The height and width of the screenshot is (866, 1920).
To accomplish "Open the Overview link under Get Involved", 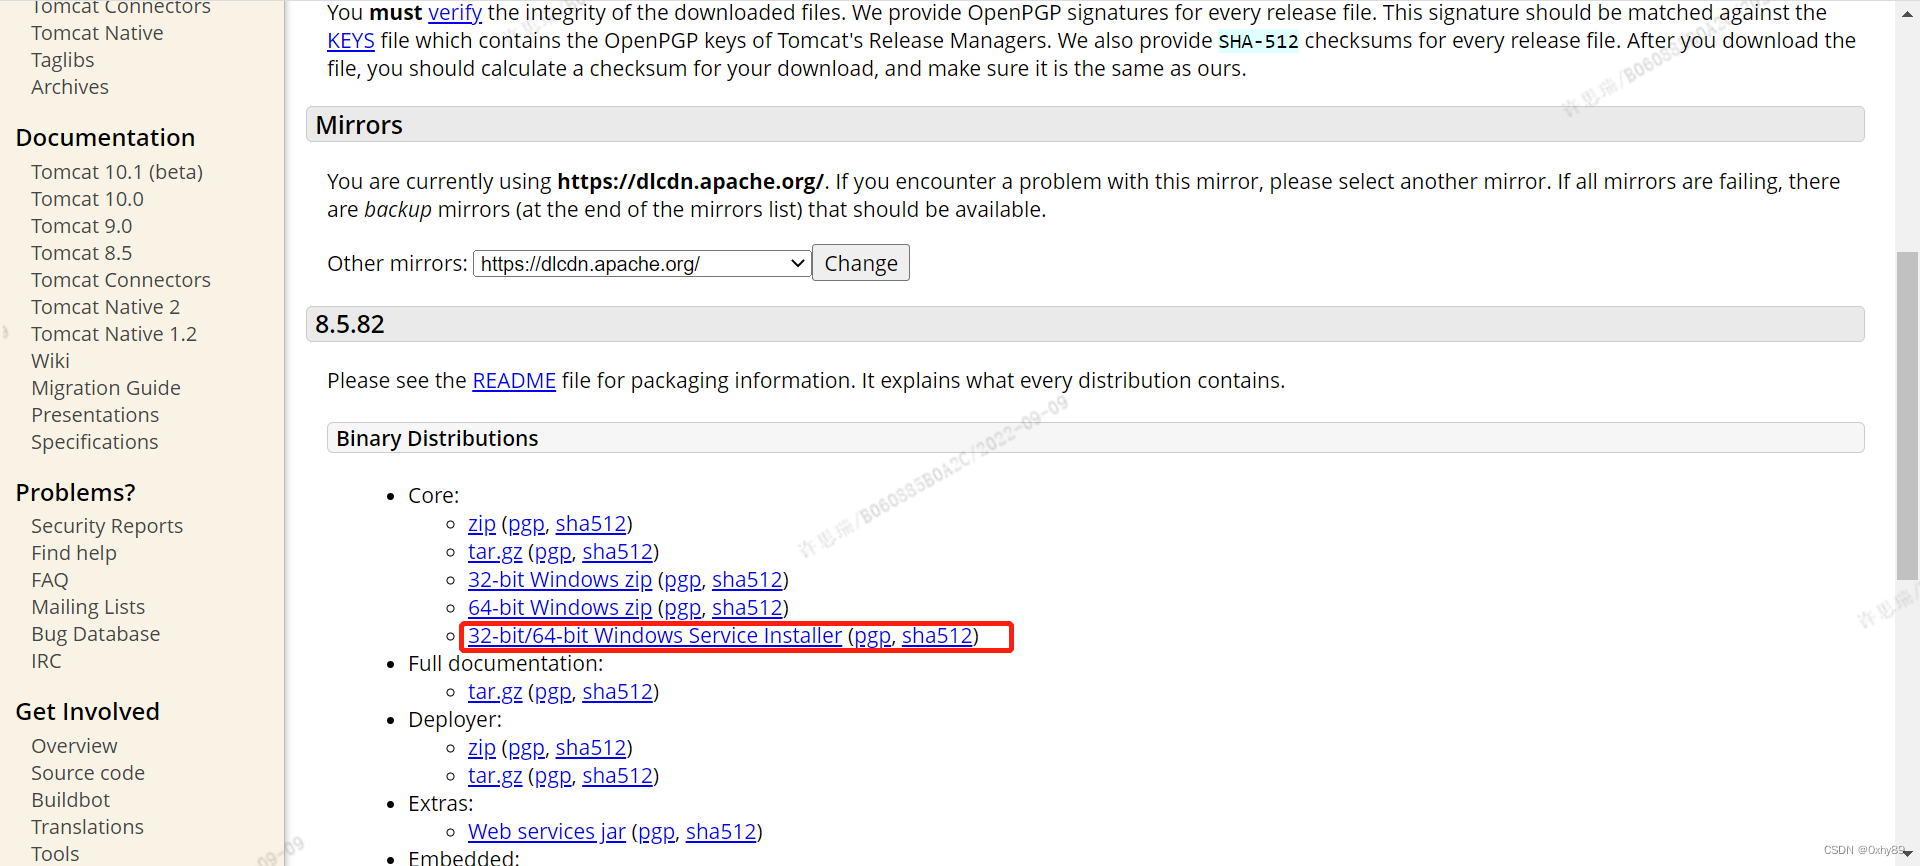I will pyautogui.click(x=74, y=746).
